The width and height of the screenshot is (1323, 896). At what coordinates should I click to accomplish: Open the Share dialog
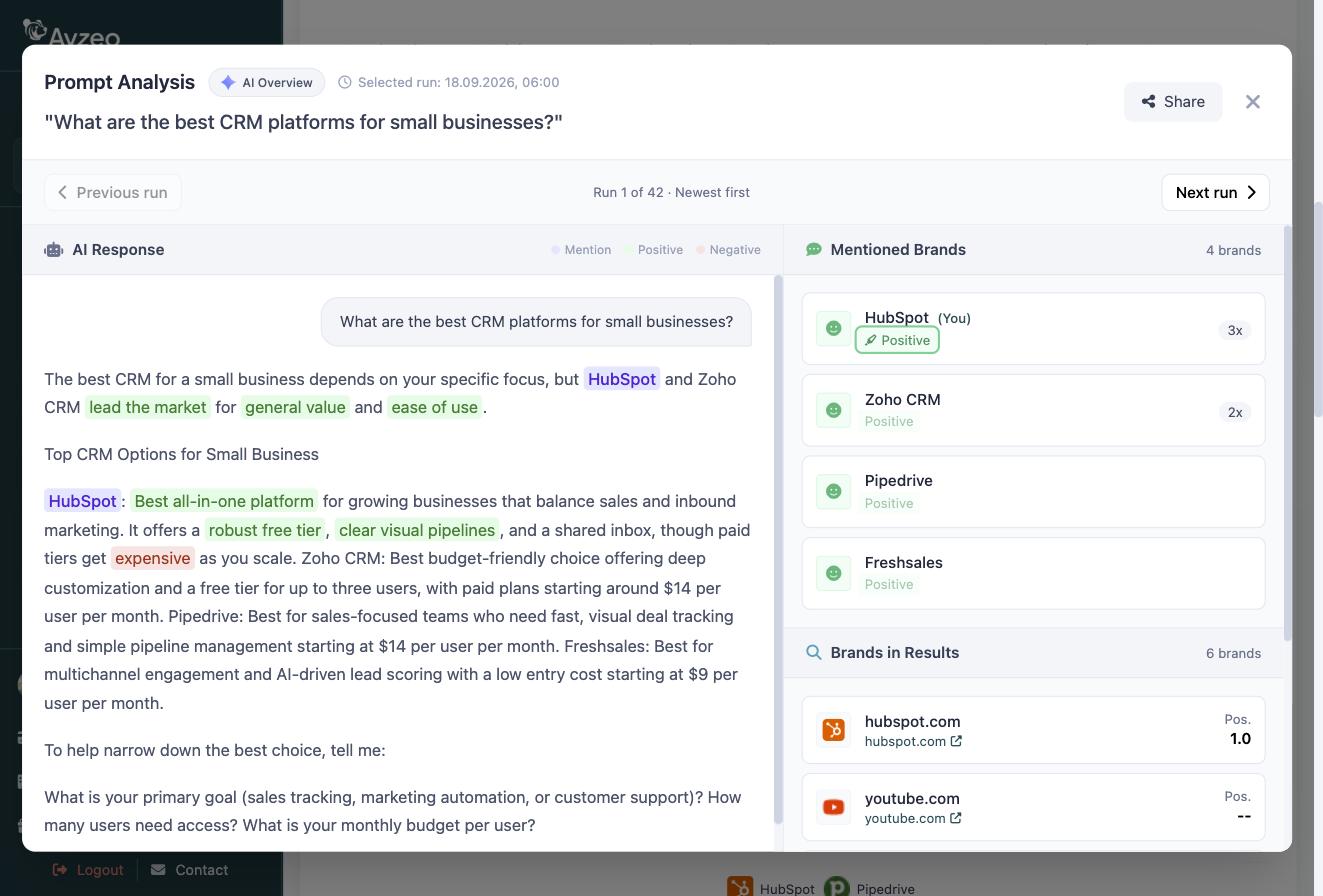tap(1173, 102)
